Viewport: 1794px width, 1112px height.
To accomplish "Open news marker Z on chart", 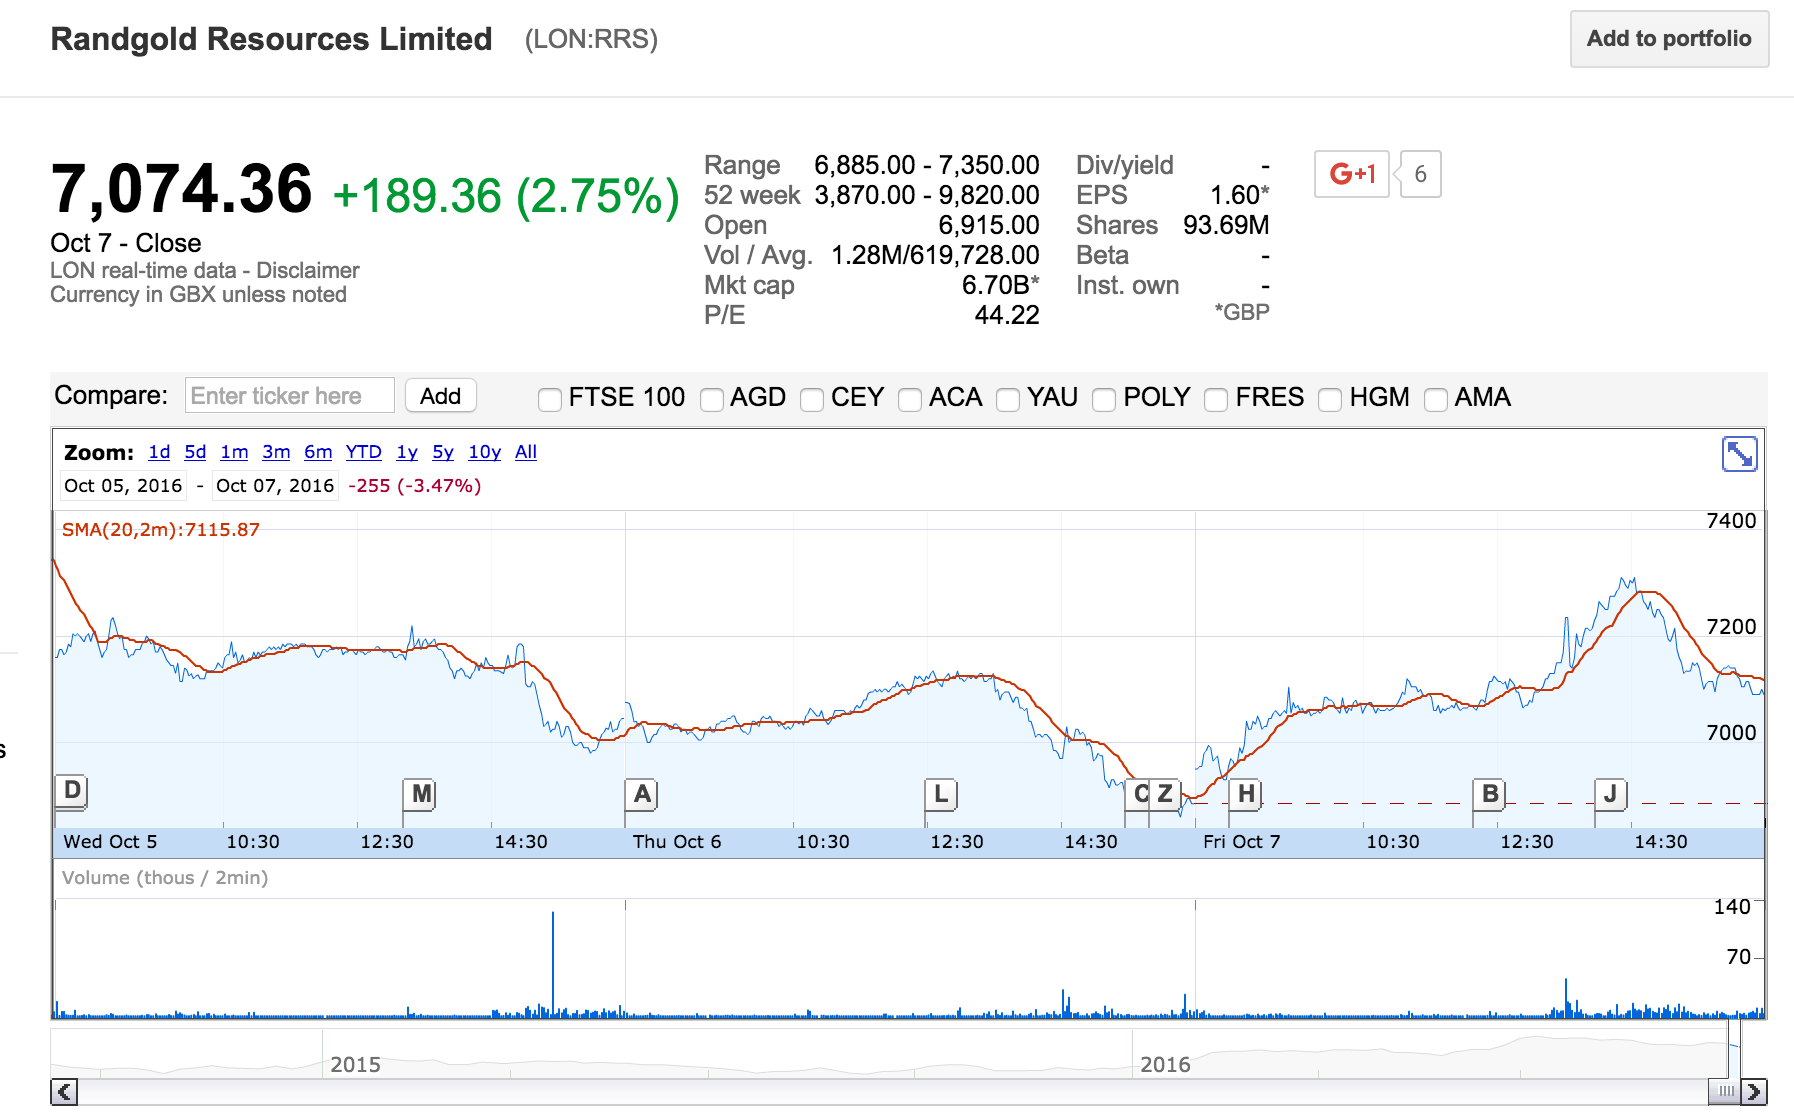I will click(1165, 794).
